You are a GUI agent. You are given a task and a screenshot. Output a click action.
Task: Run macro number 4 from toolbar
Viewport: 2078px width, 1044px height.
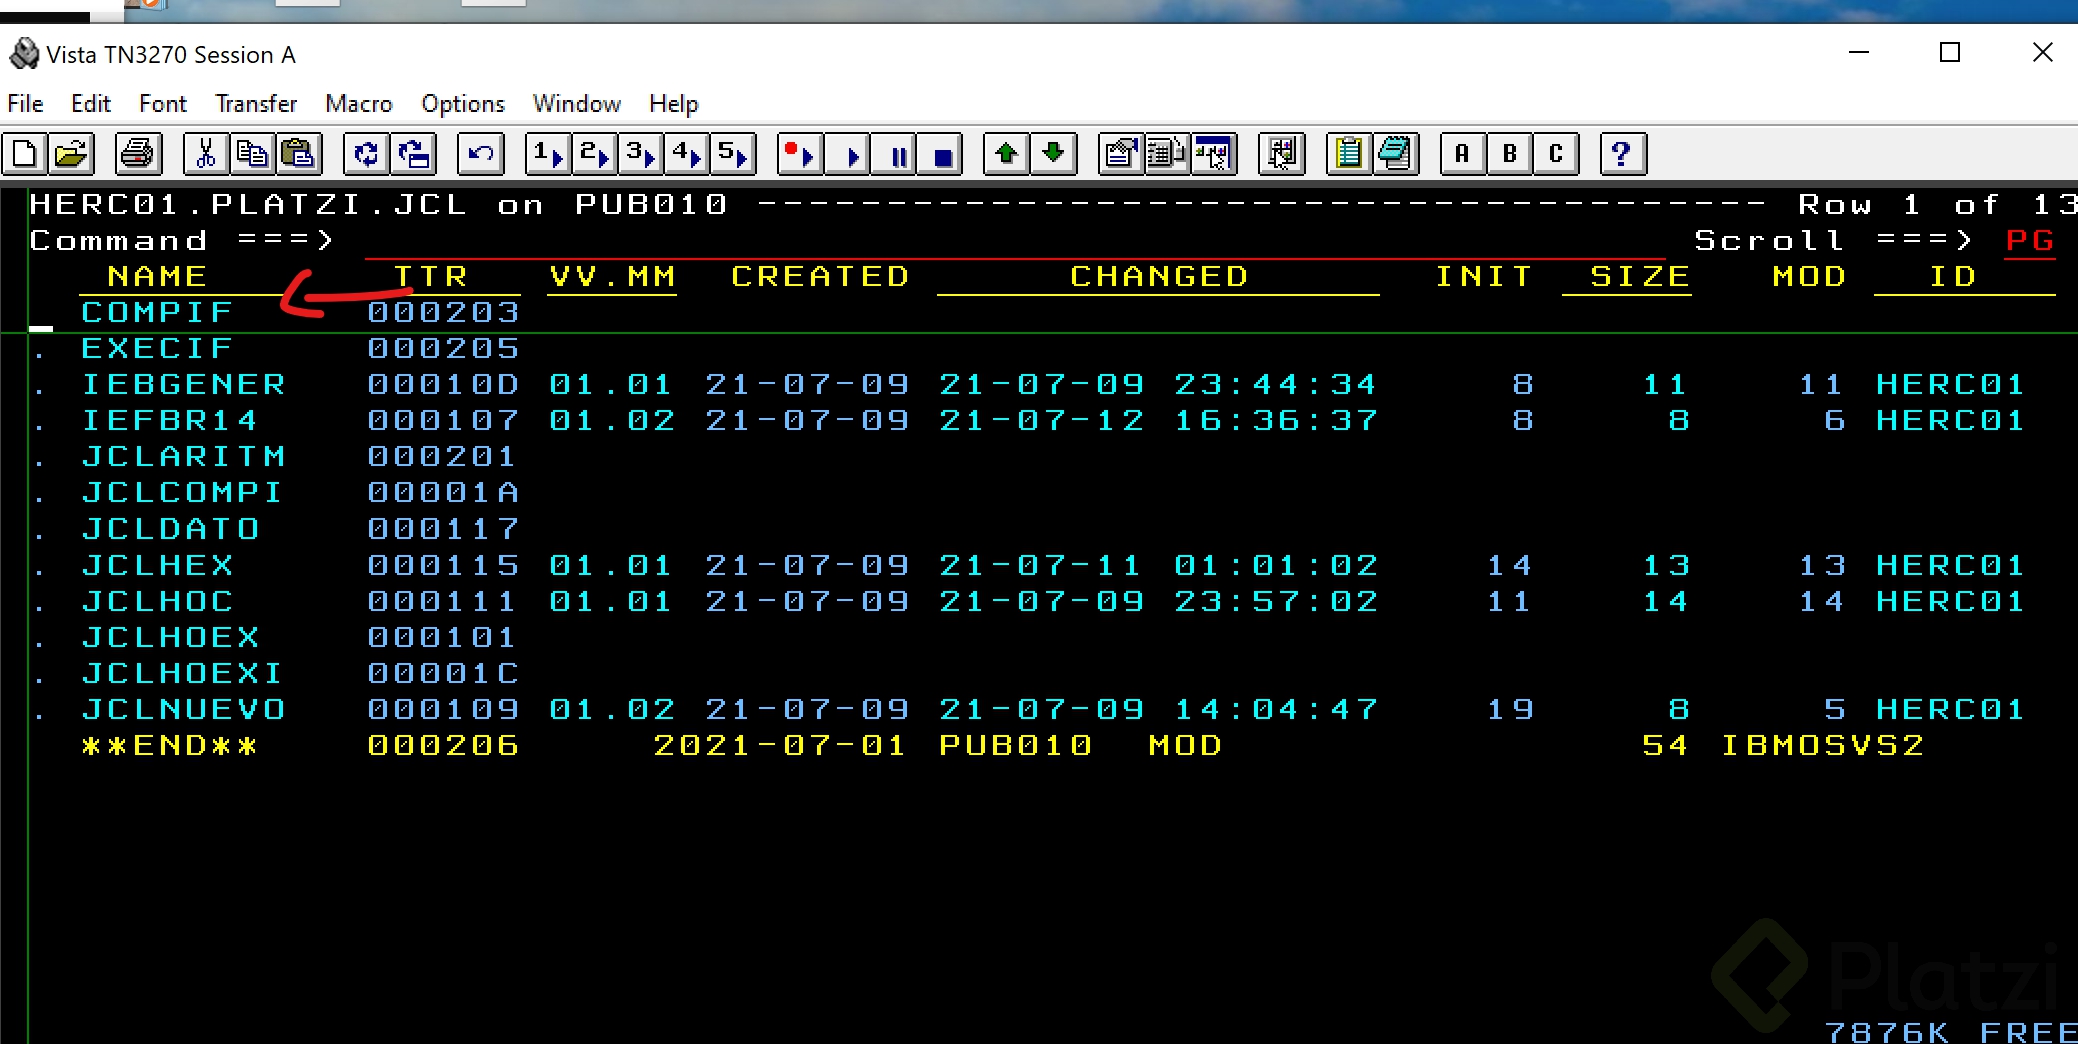pos(687,154)
